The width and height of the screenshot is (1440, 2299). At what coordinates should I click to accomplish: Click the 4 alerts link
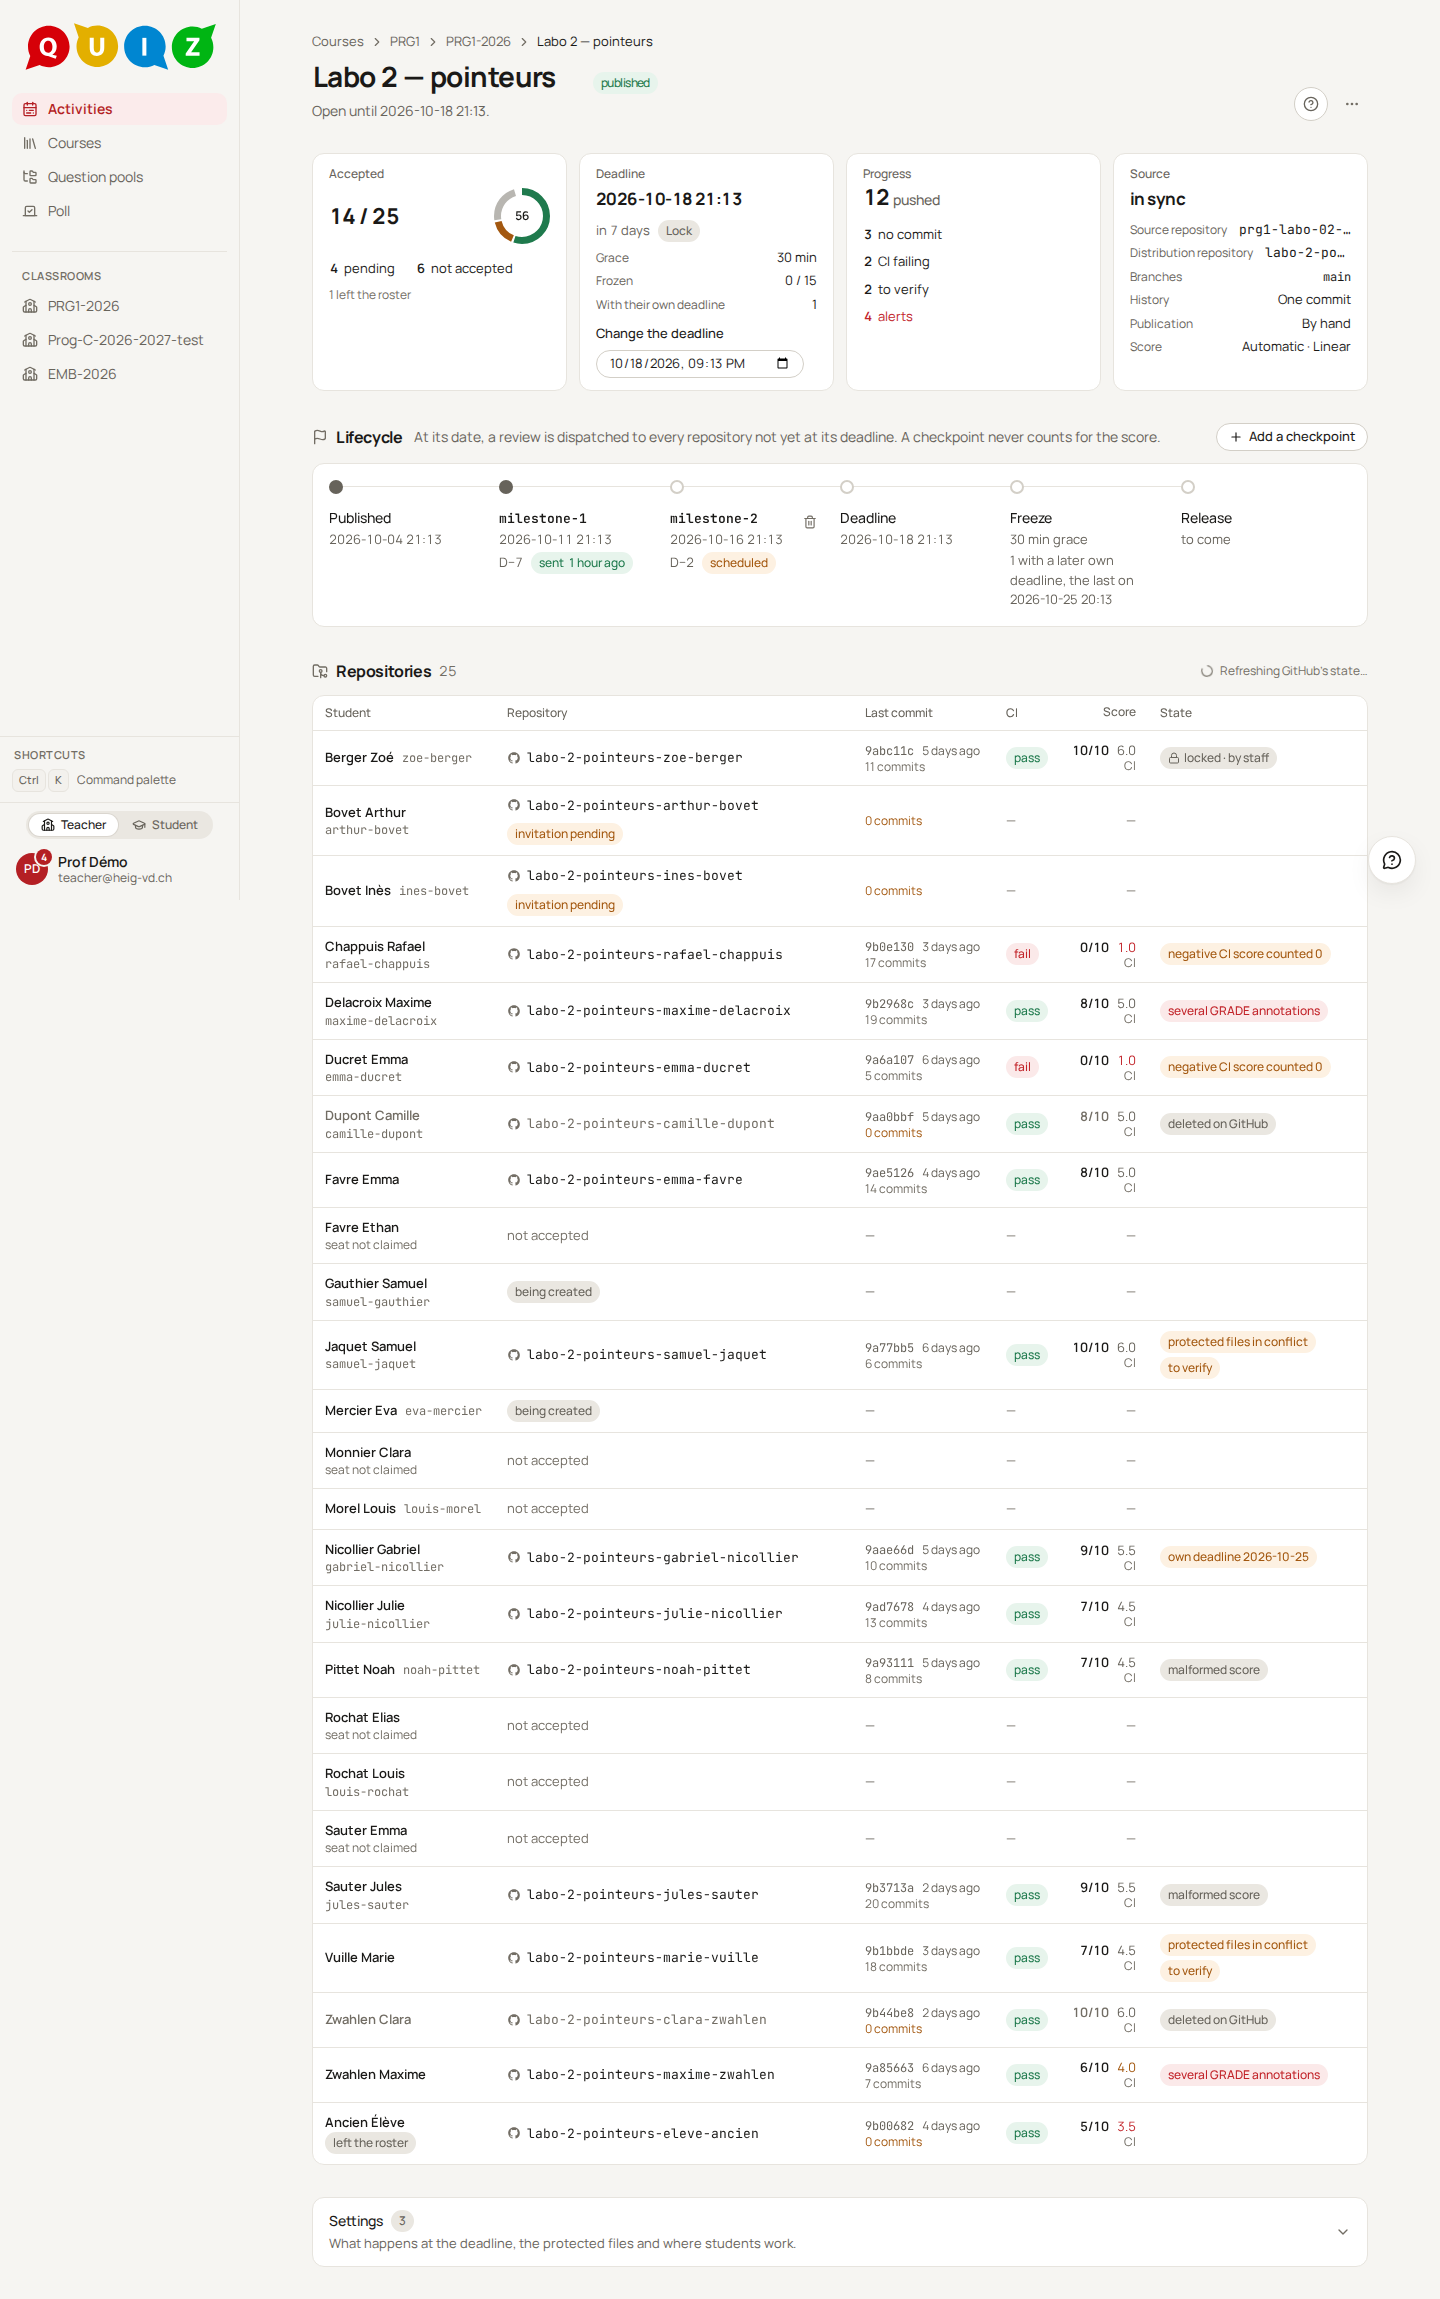[888, 317]
